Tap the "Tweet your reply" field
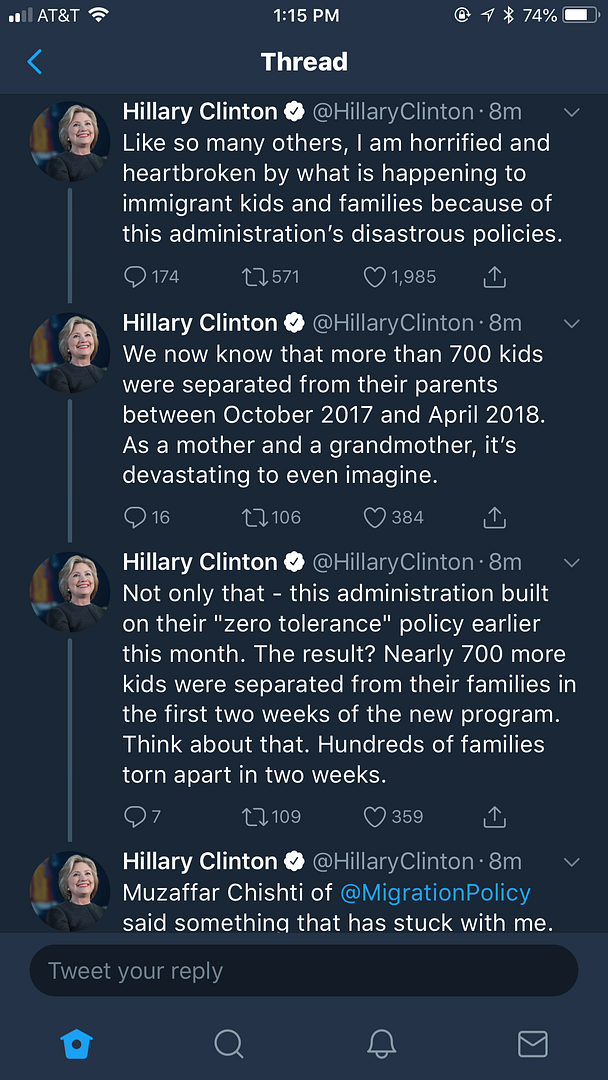This screenshot has width=608, height=1080. click(x=304, y=971)
